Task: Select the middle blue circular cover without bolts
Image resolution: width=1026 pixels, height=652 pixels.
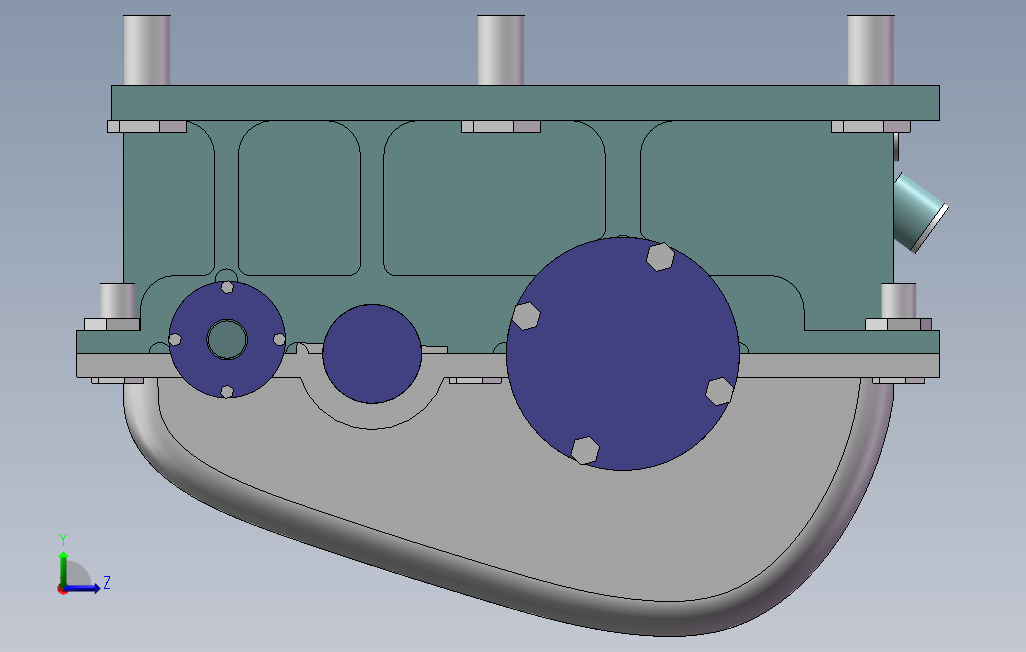Action: click(x=372, y=353)
